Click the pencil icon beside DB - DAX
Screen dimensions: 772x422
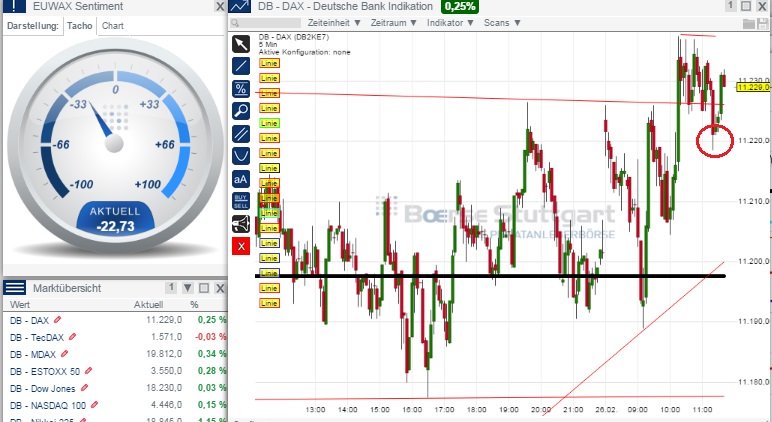pos(58,320)
